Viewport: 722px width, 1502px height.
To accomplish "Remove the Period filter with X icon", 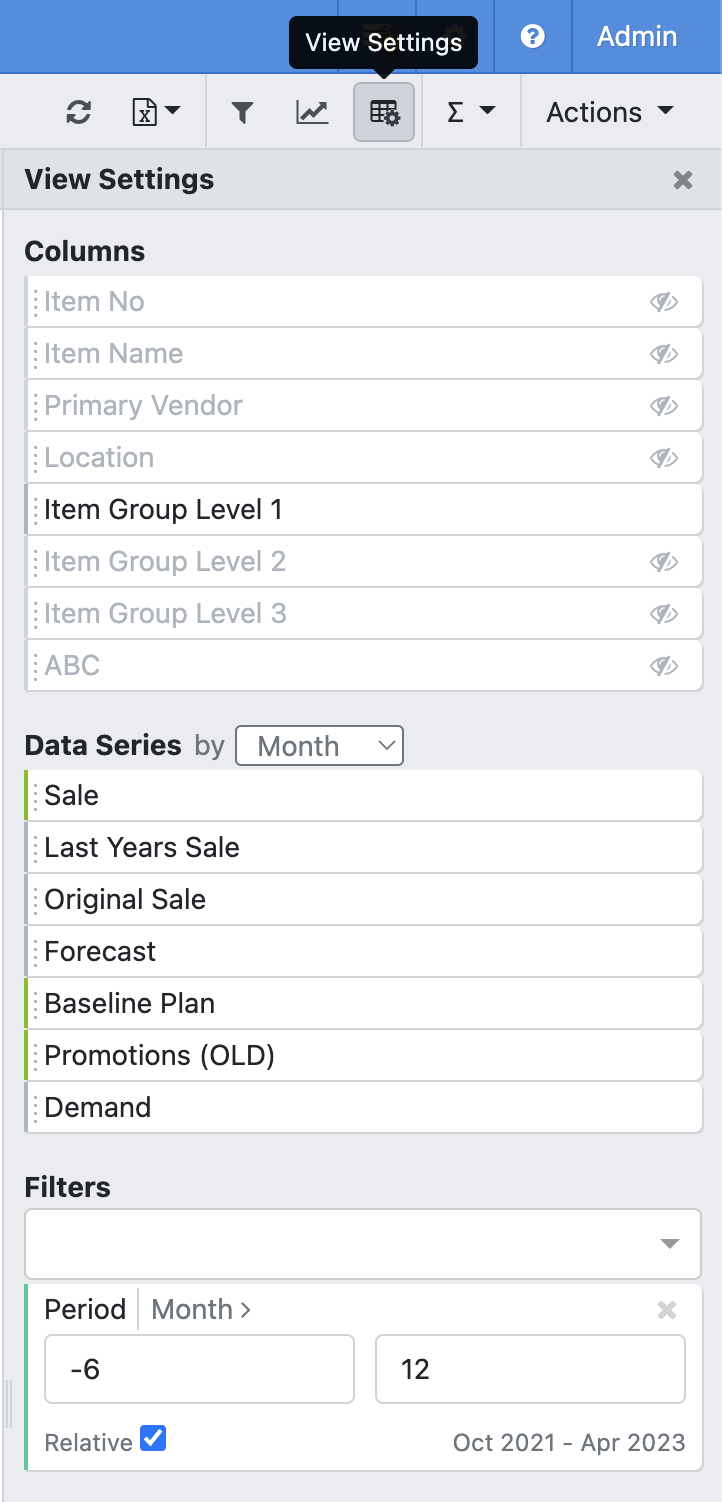I will (x=667, y=1310).
